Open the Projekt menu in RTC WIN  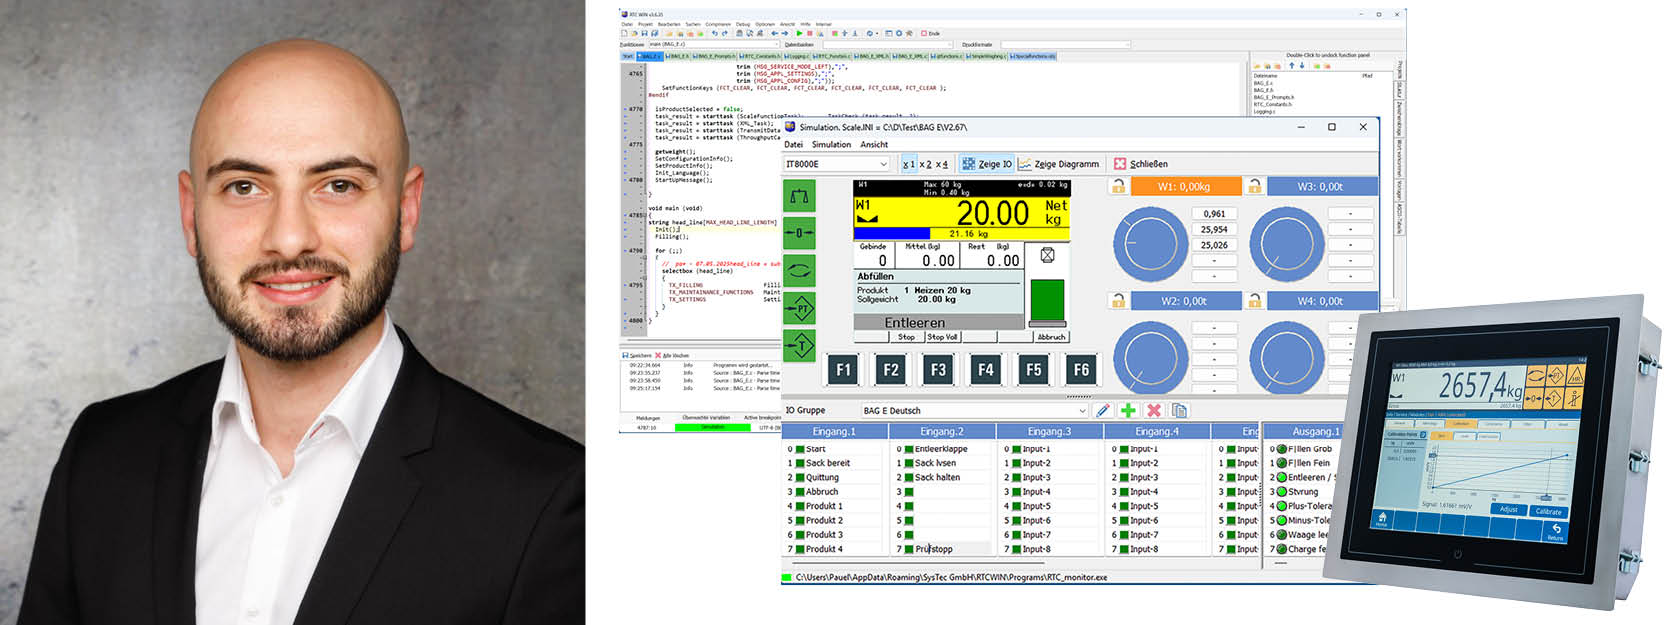645,24
